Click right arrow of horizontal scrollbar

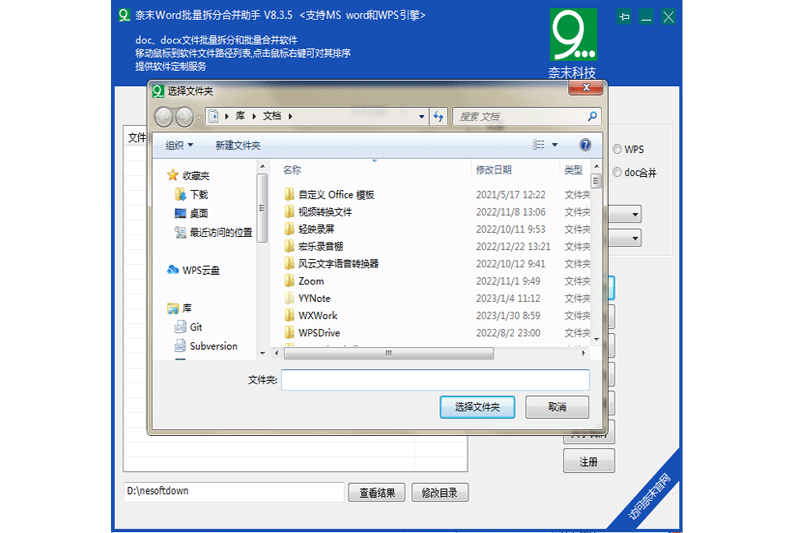pyautogui.click(x=583, y=353)
